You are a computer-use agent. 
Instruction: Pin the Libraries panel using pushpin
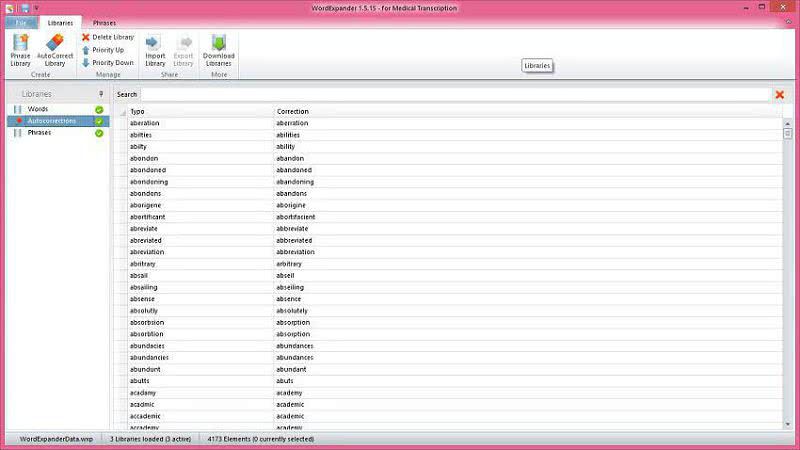[100, 94]
